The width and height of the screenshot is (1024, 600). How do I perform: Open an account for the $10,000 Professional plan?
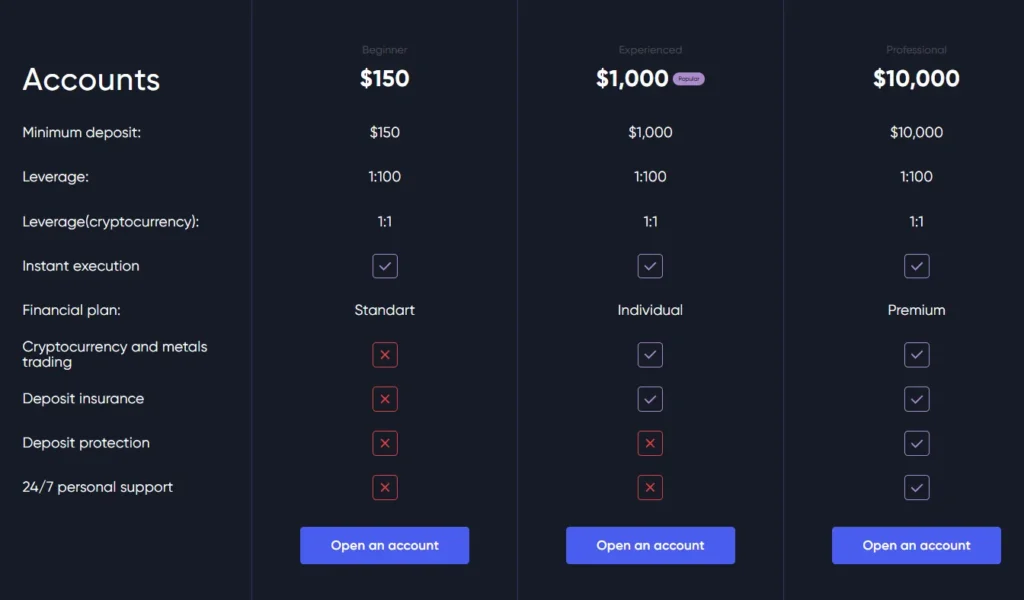916,546
